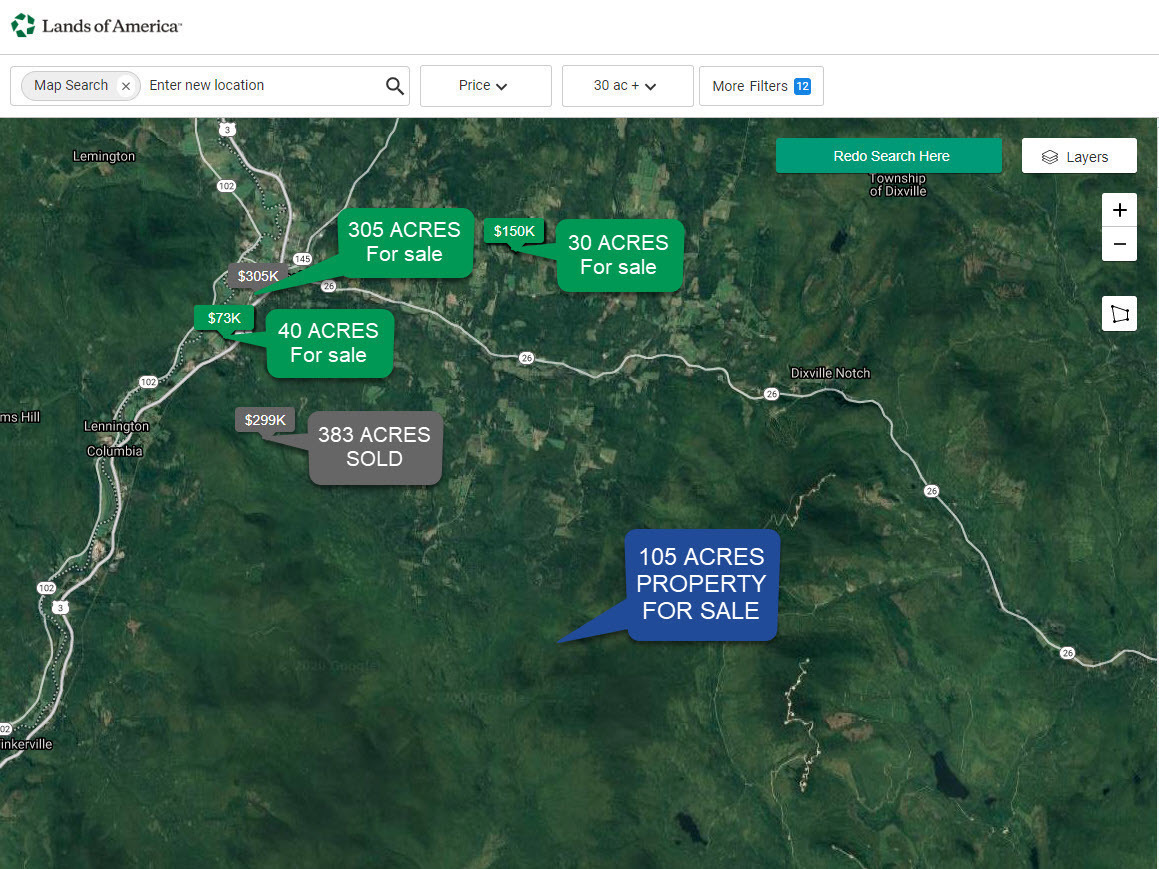This screenshot has height=869, width=1159.
Task: Select the $305K listing marker
Action: pos(257,276)
